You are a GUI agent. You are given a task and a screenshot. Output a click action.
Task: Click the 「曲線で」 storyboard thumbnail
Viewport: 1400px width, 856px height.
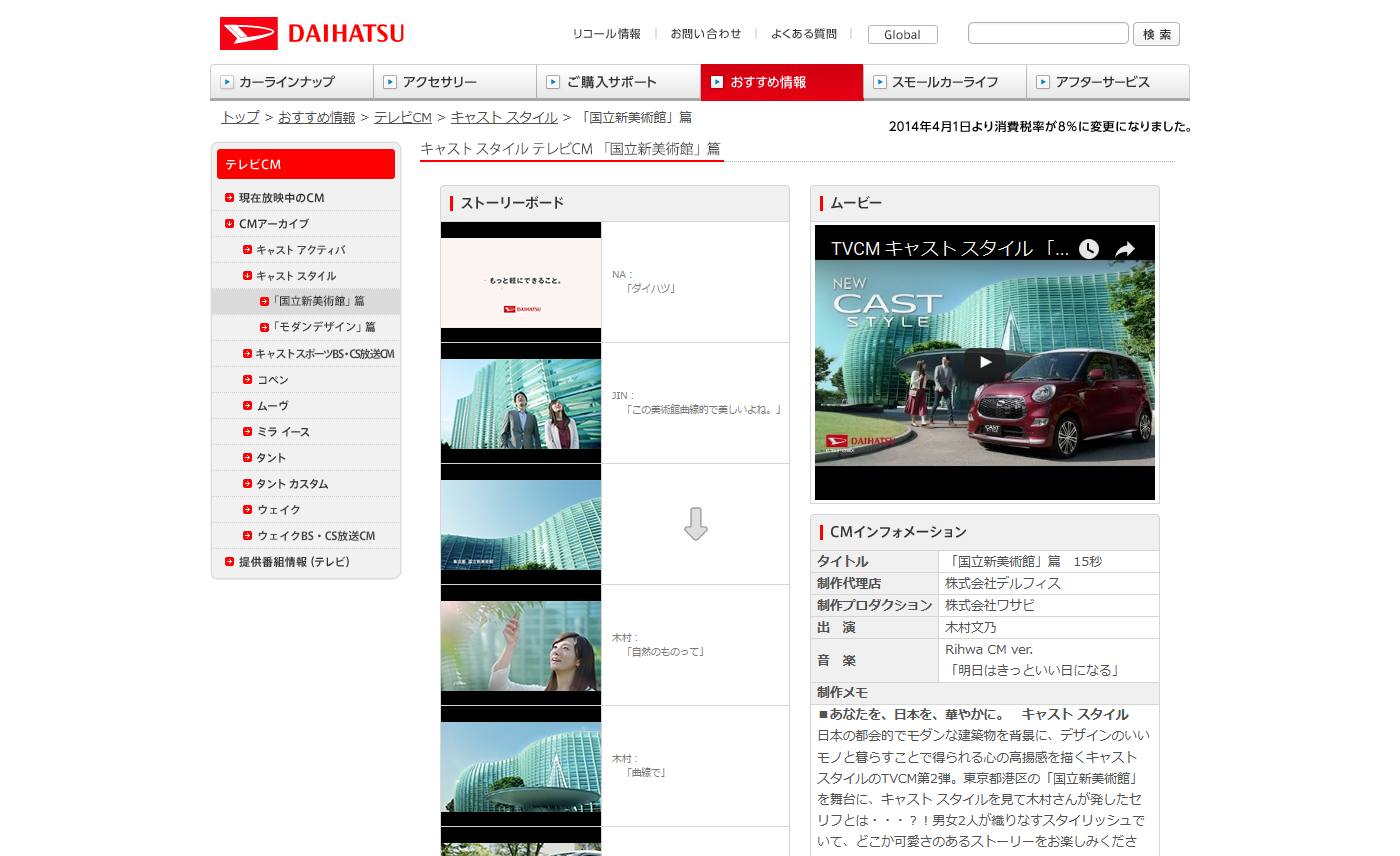[x=521, y=766]
